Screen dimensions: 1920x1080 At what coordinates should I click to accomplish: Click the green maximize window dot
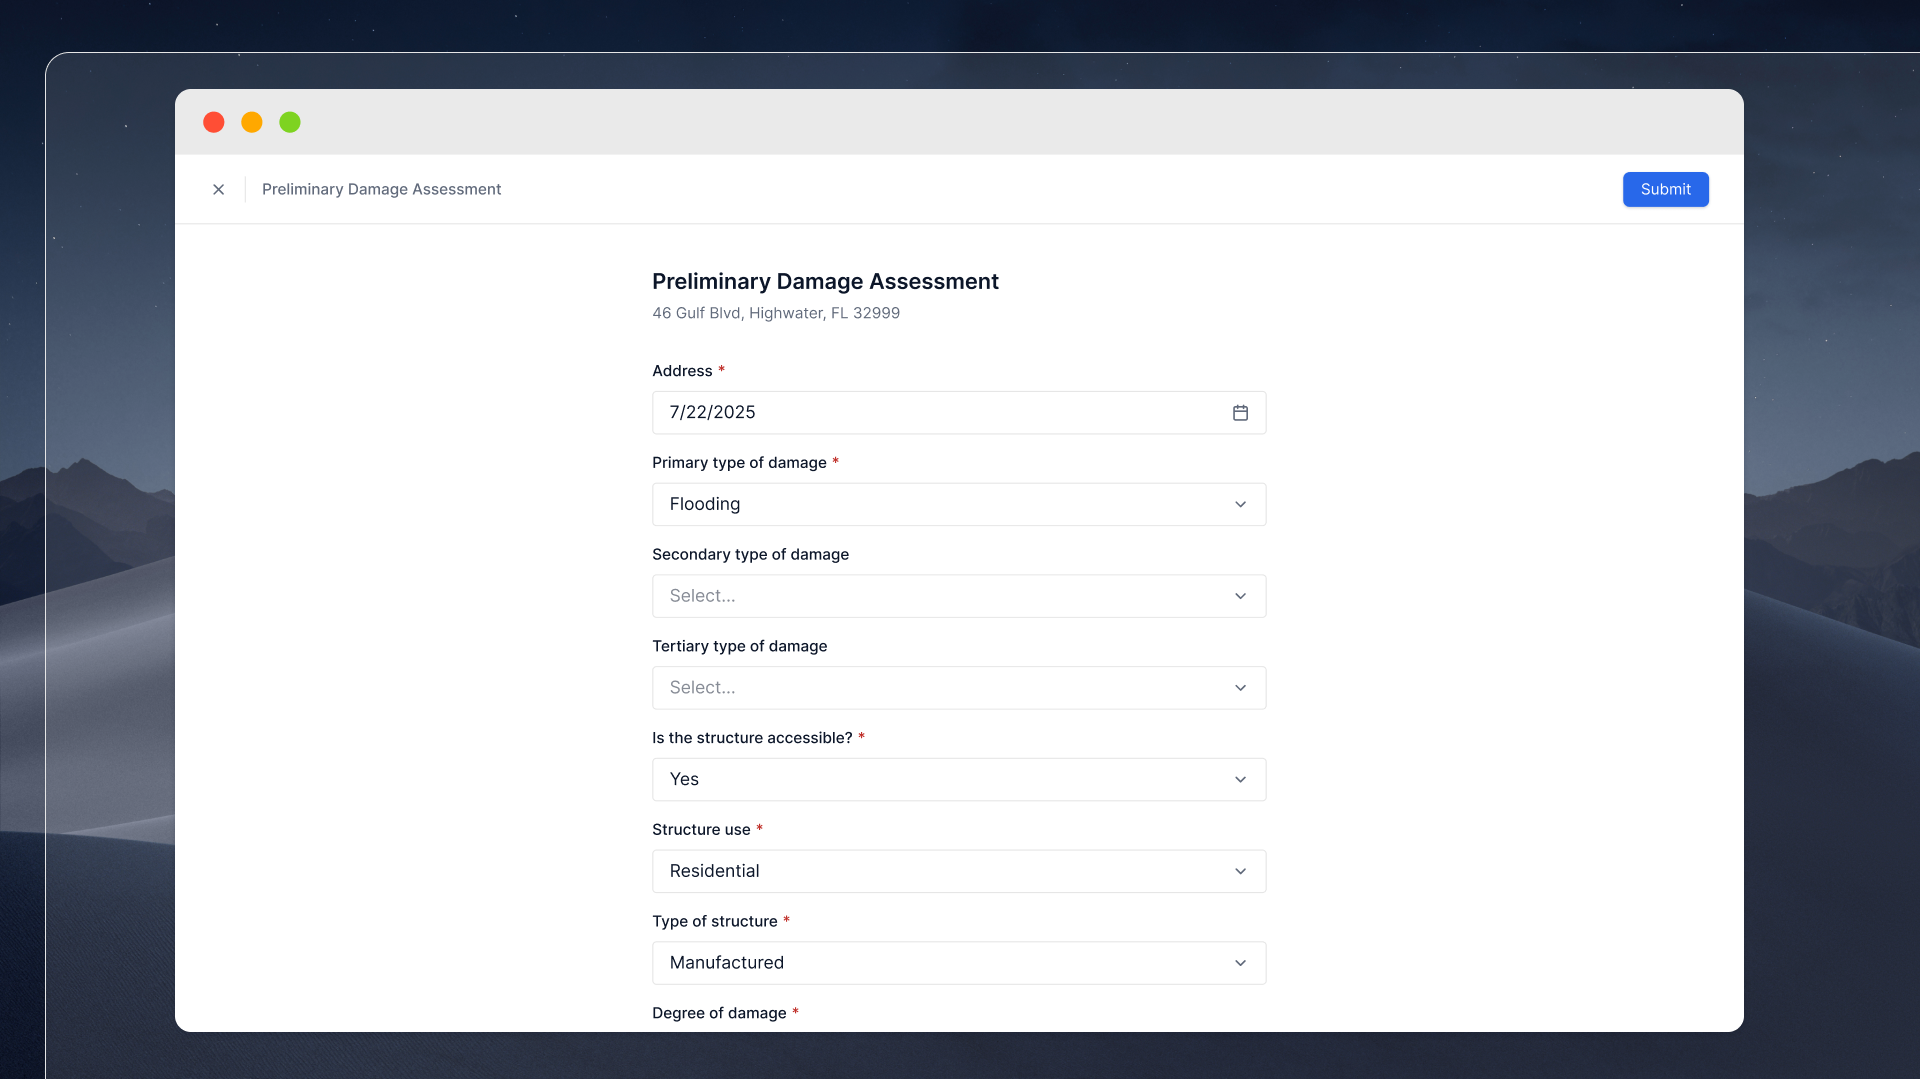290,122
